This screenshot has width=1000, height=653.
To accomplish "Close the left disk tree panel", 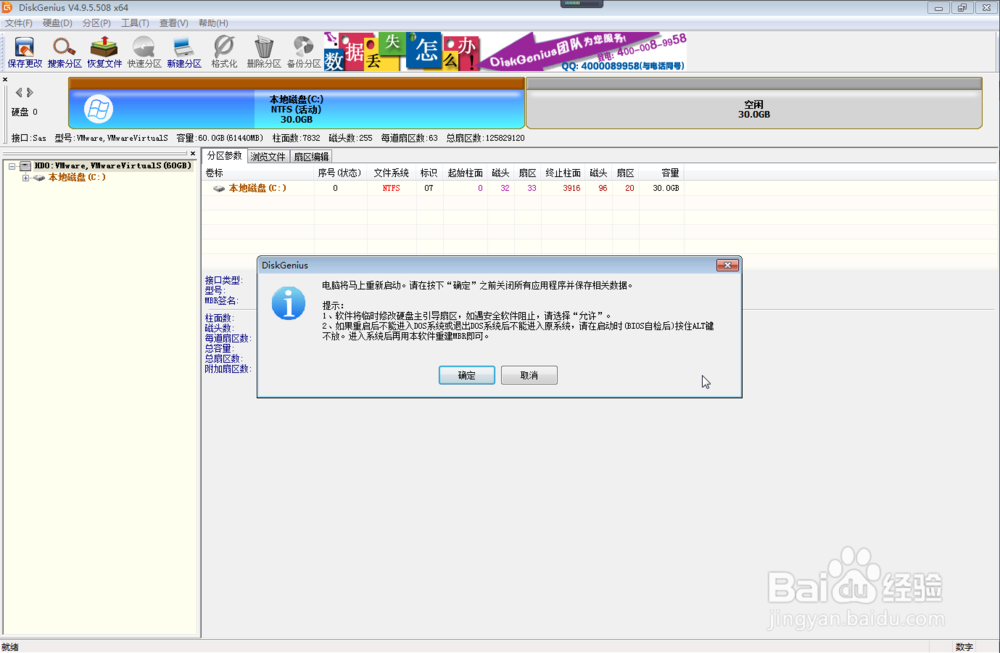I will 193,154.
